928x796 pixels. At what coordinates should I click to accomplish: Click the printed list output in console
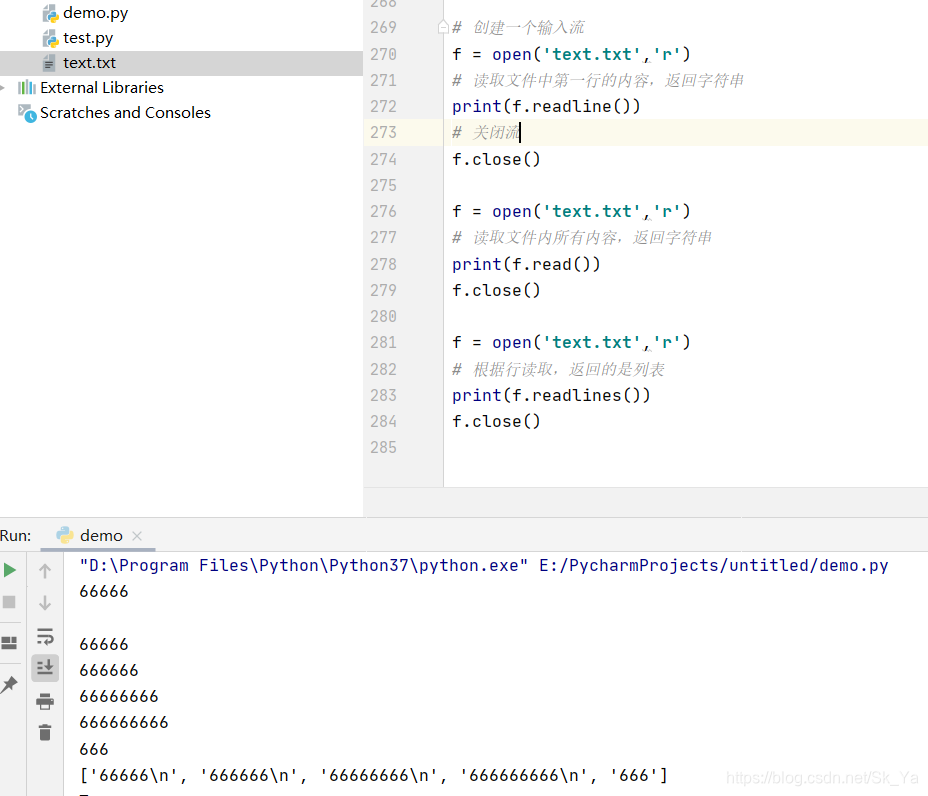pos(373,775)
